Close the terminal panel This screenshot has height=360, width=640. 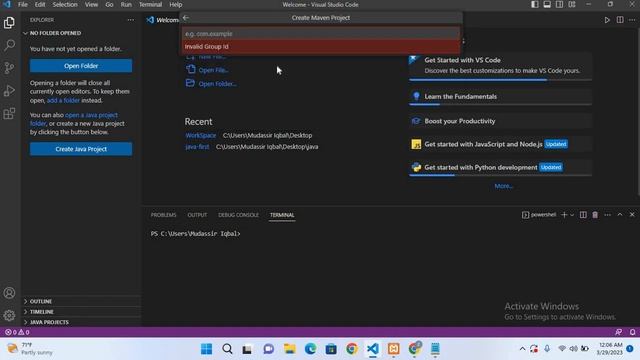[632, 215]
